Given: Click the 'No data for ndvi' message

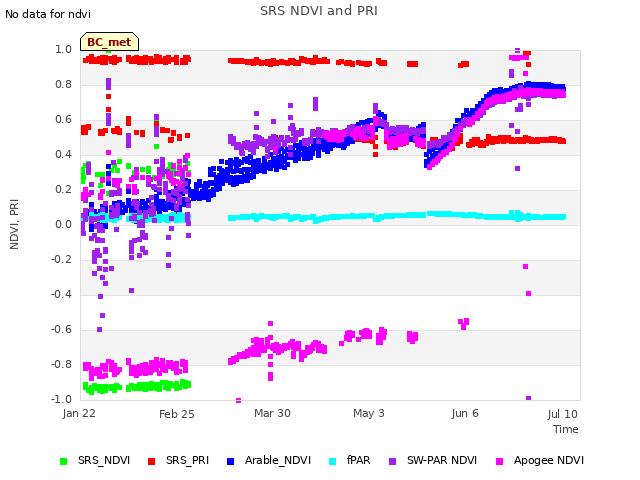Looking at the screenshot, I should [x=48, y=14].
